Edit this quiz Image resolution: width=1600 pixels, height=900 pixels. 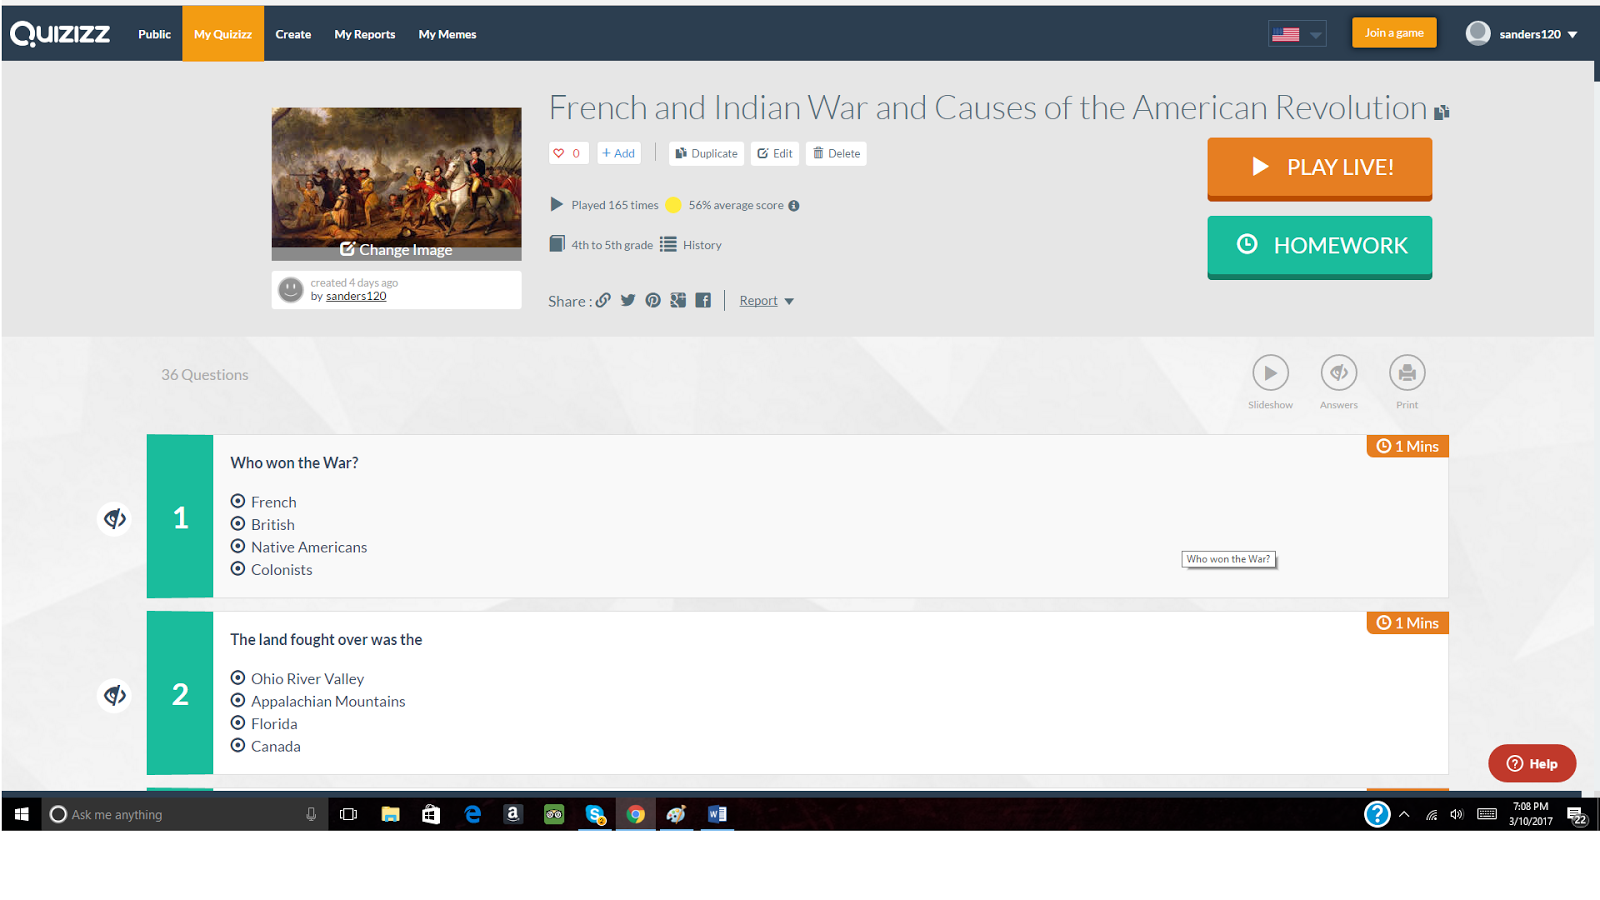(775, 153)
